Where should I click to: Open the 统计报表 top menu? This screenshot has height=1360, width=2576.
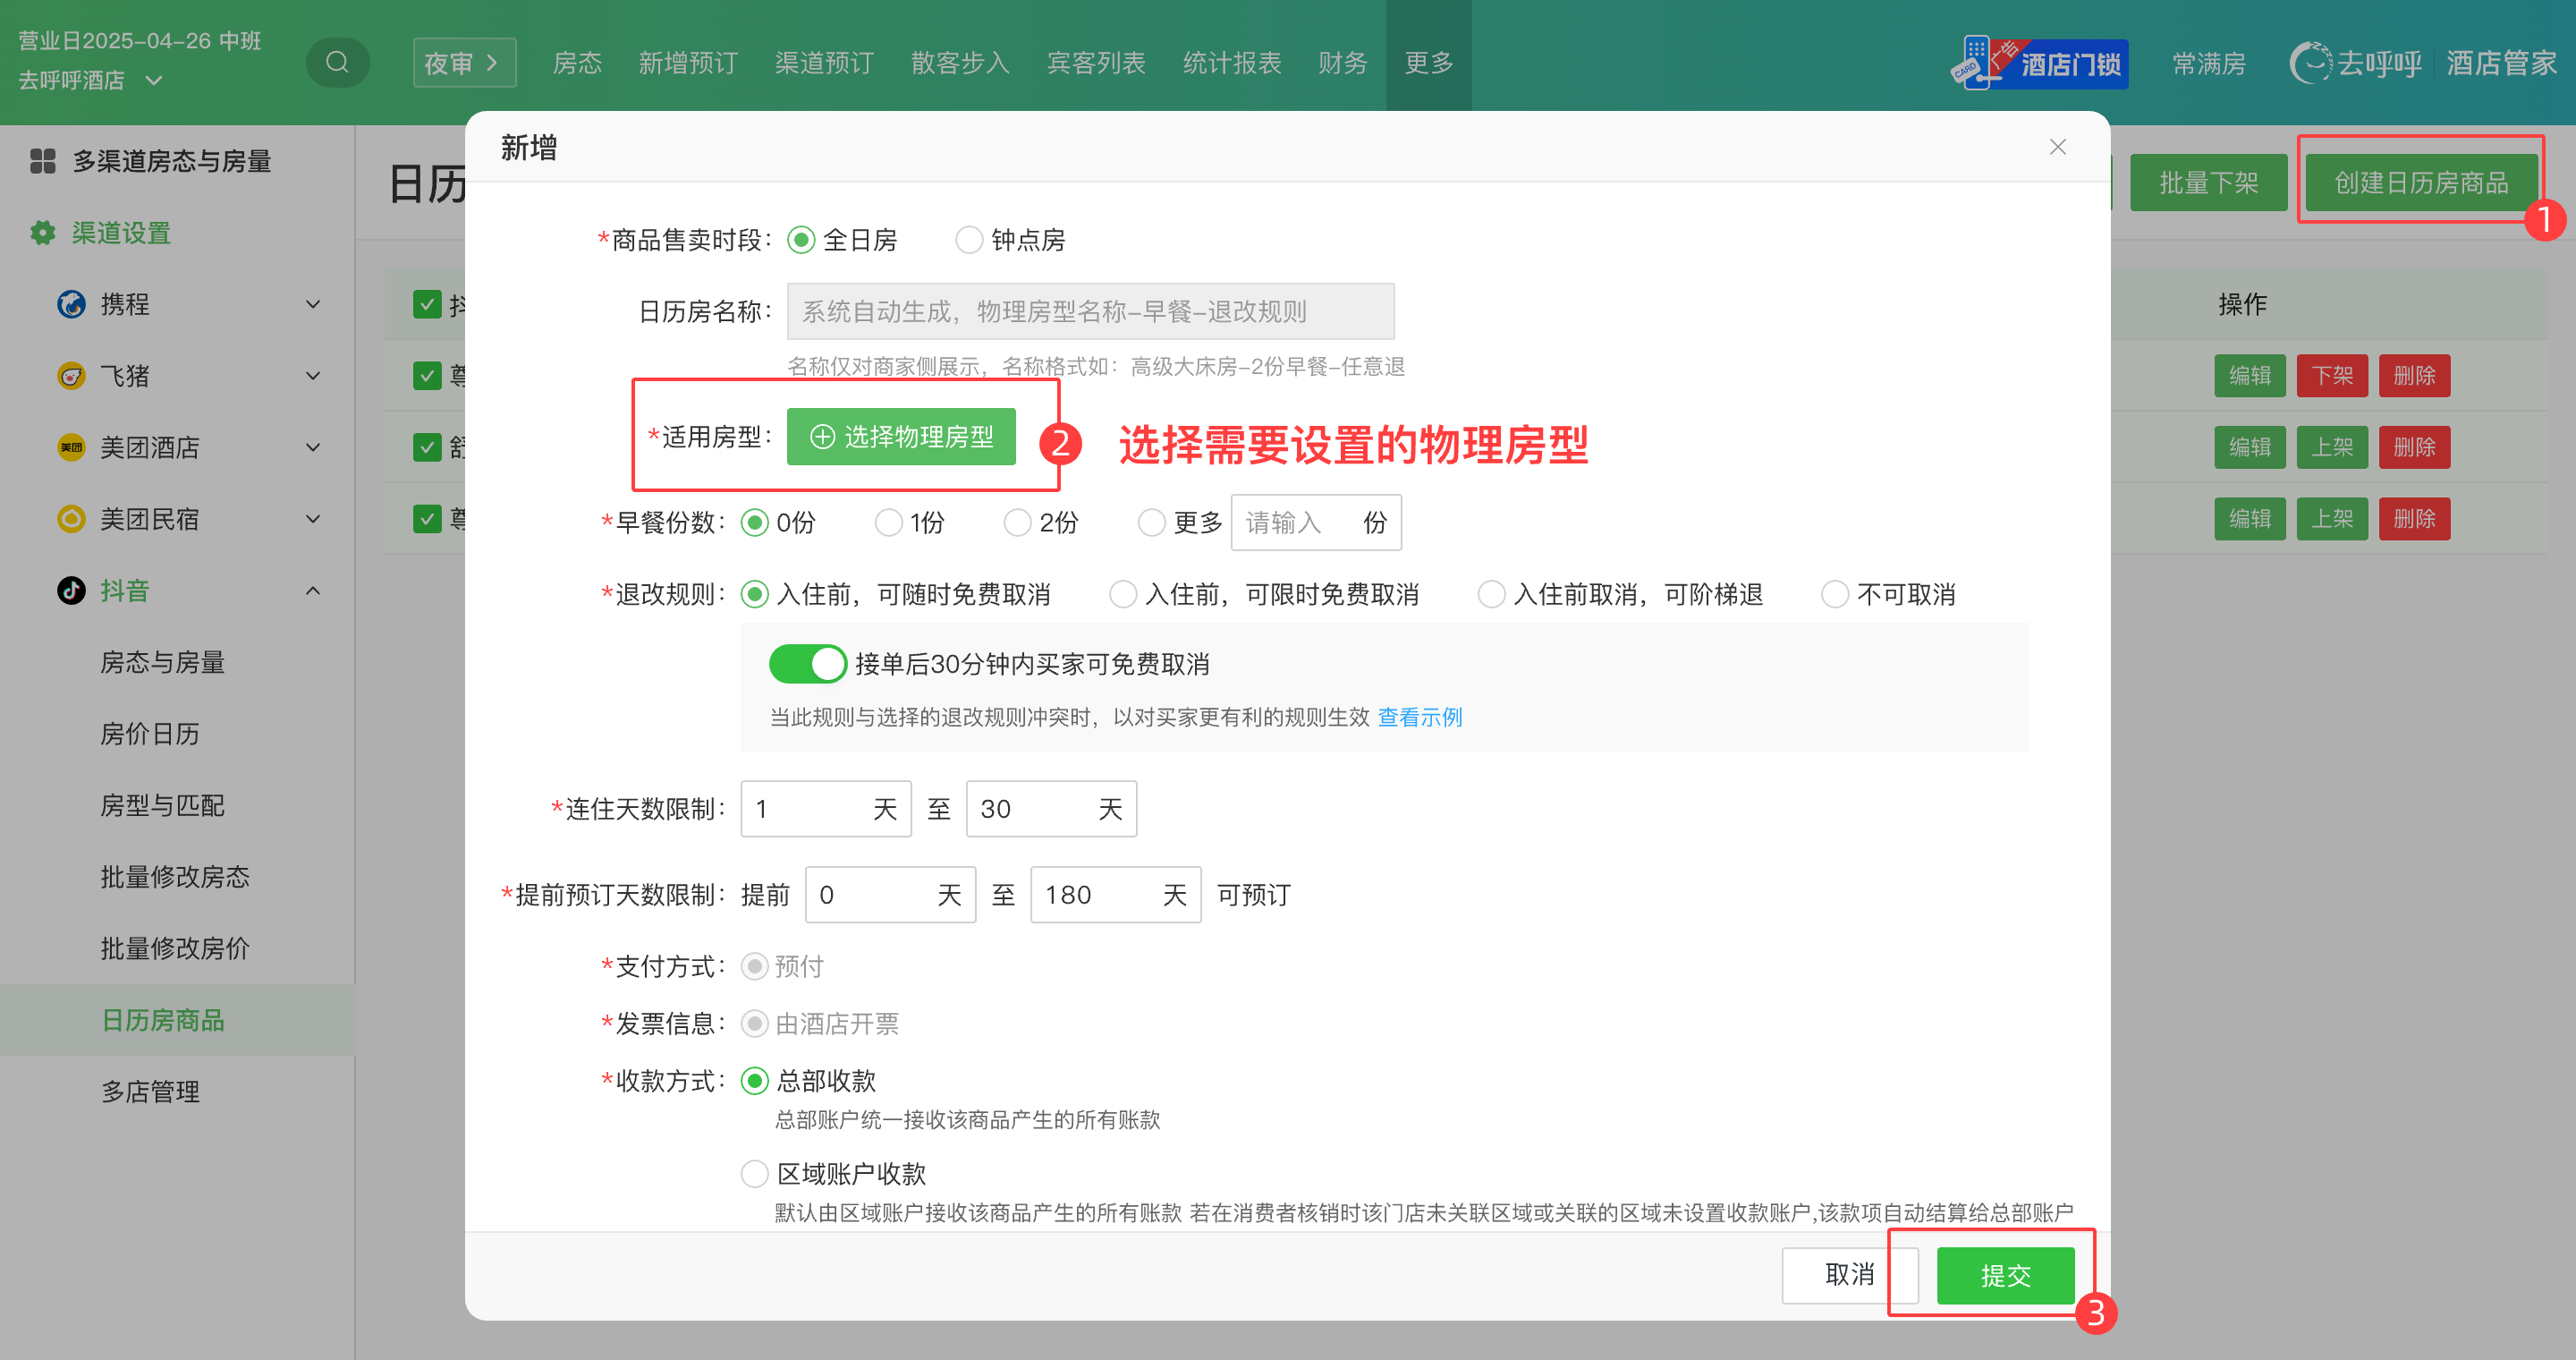(1231, 63)
